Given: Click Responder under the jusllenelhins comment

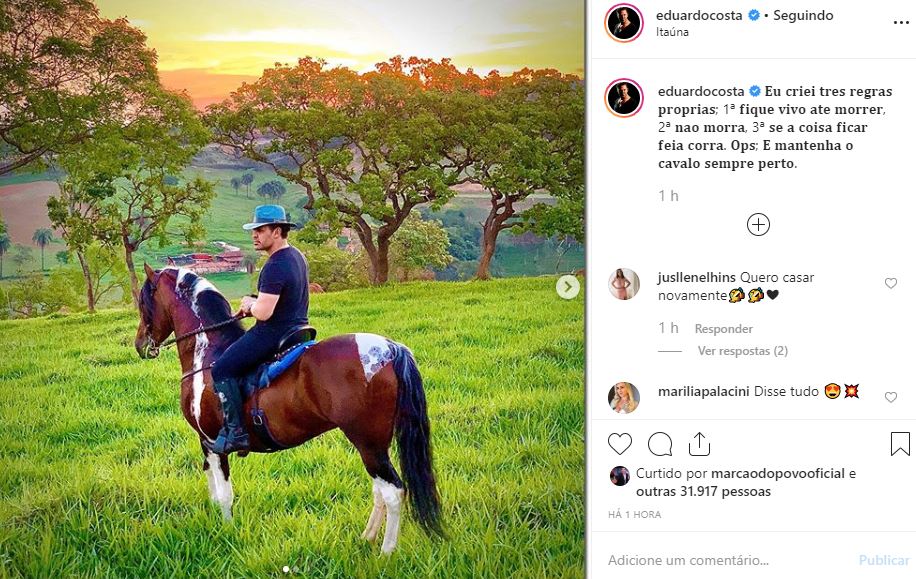Looking at the screenshot, I should [x=723, y=329].
